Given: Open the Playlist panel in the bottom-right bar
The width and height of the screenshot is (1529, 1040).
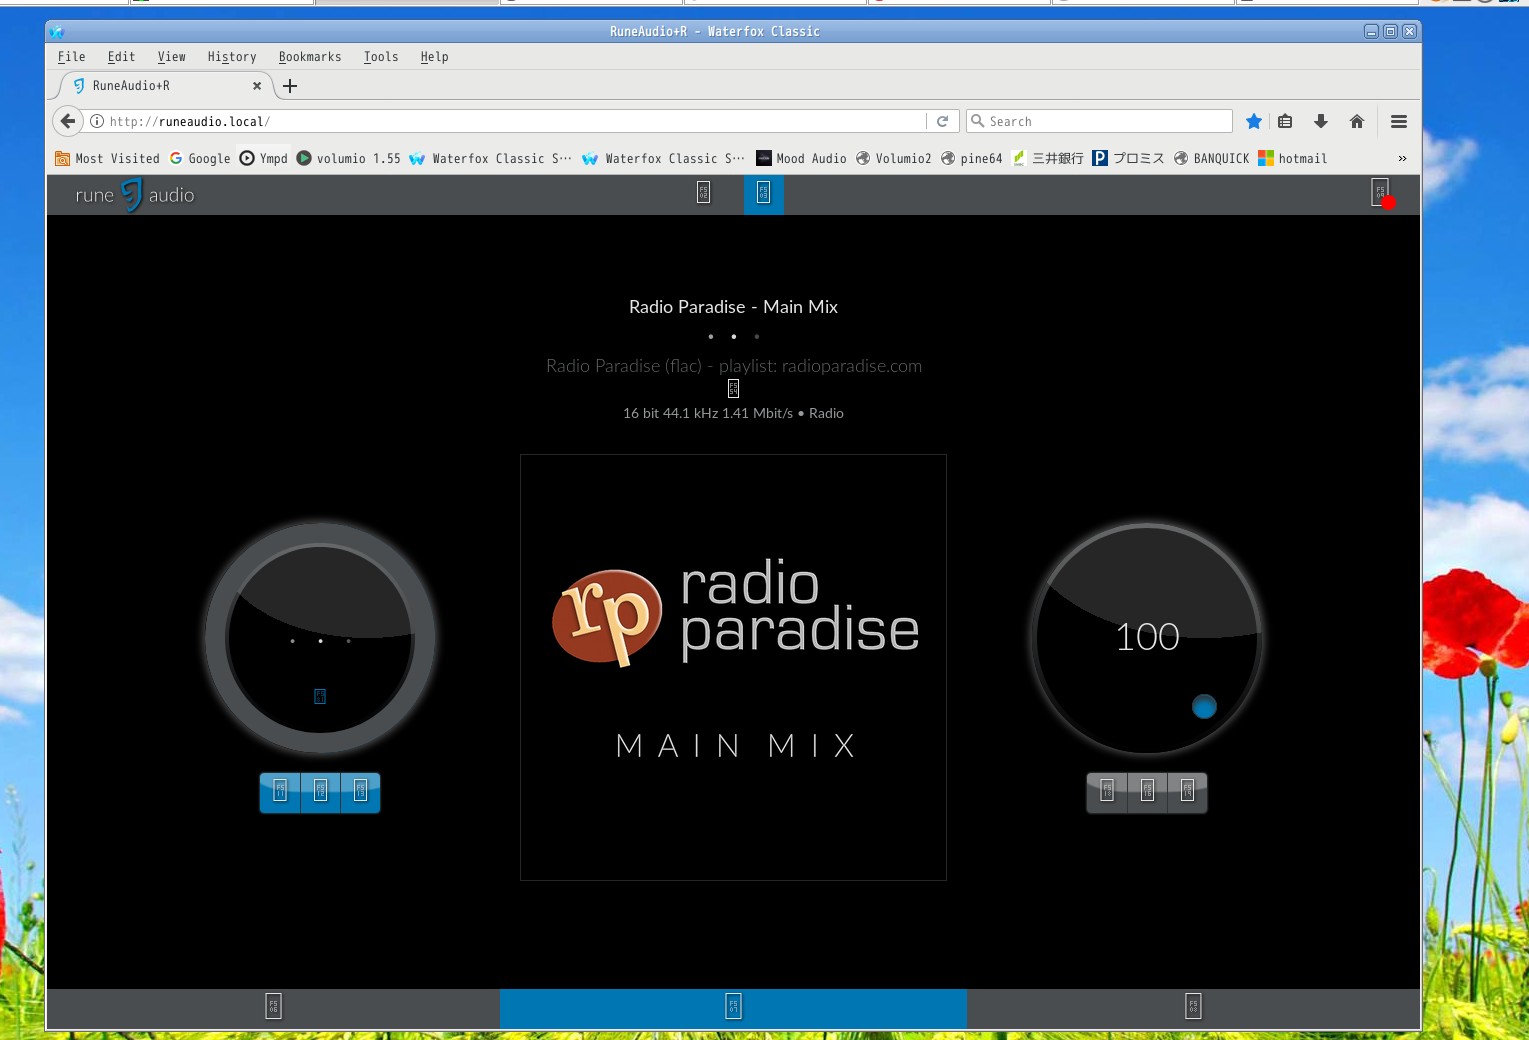Looking at the screenshot, I should pos(1192,1007).
